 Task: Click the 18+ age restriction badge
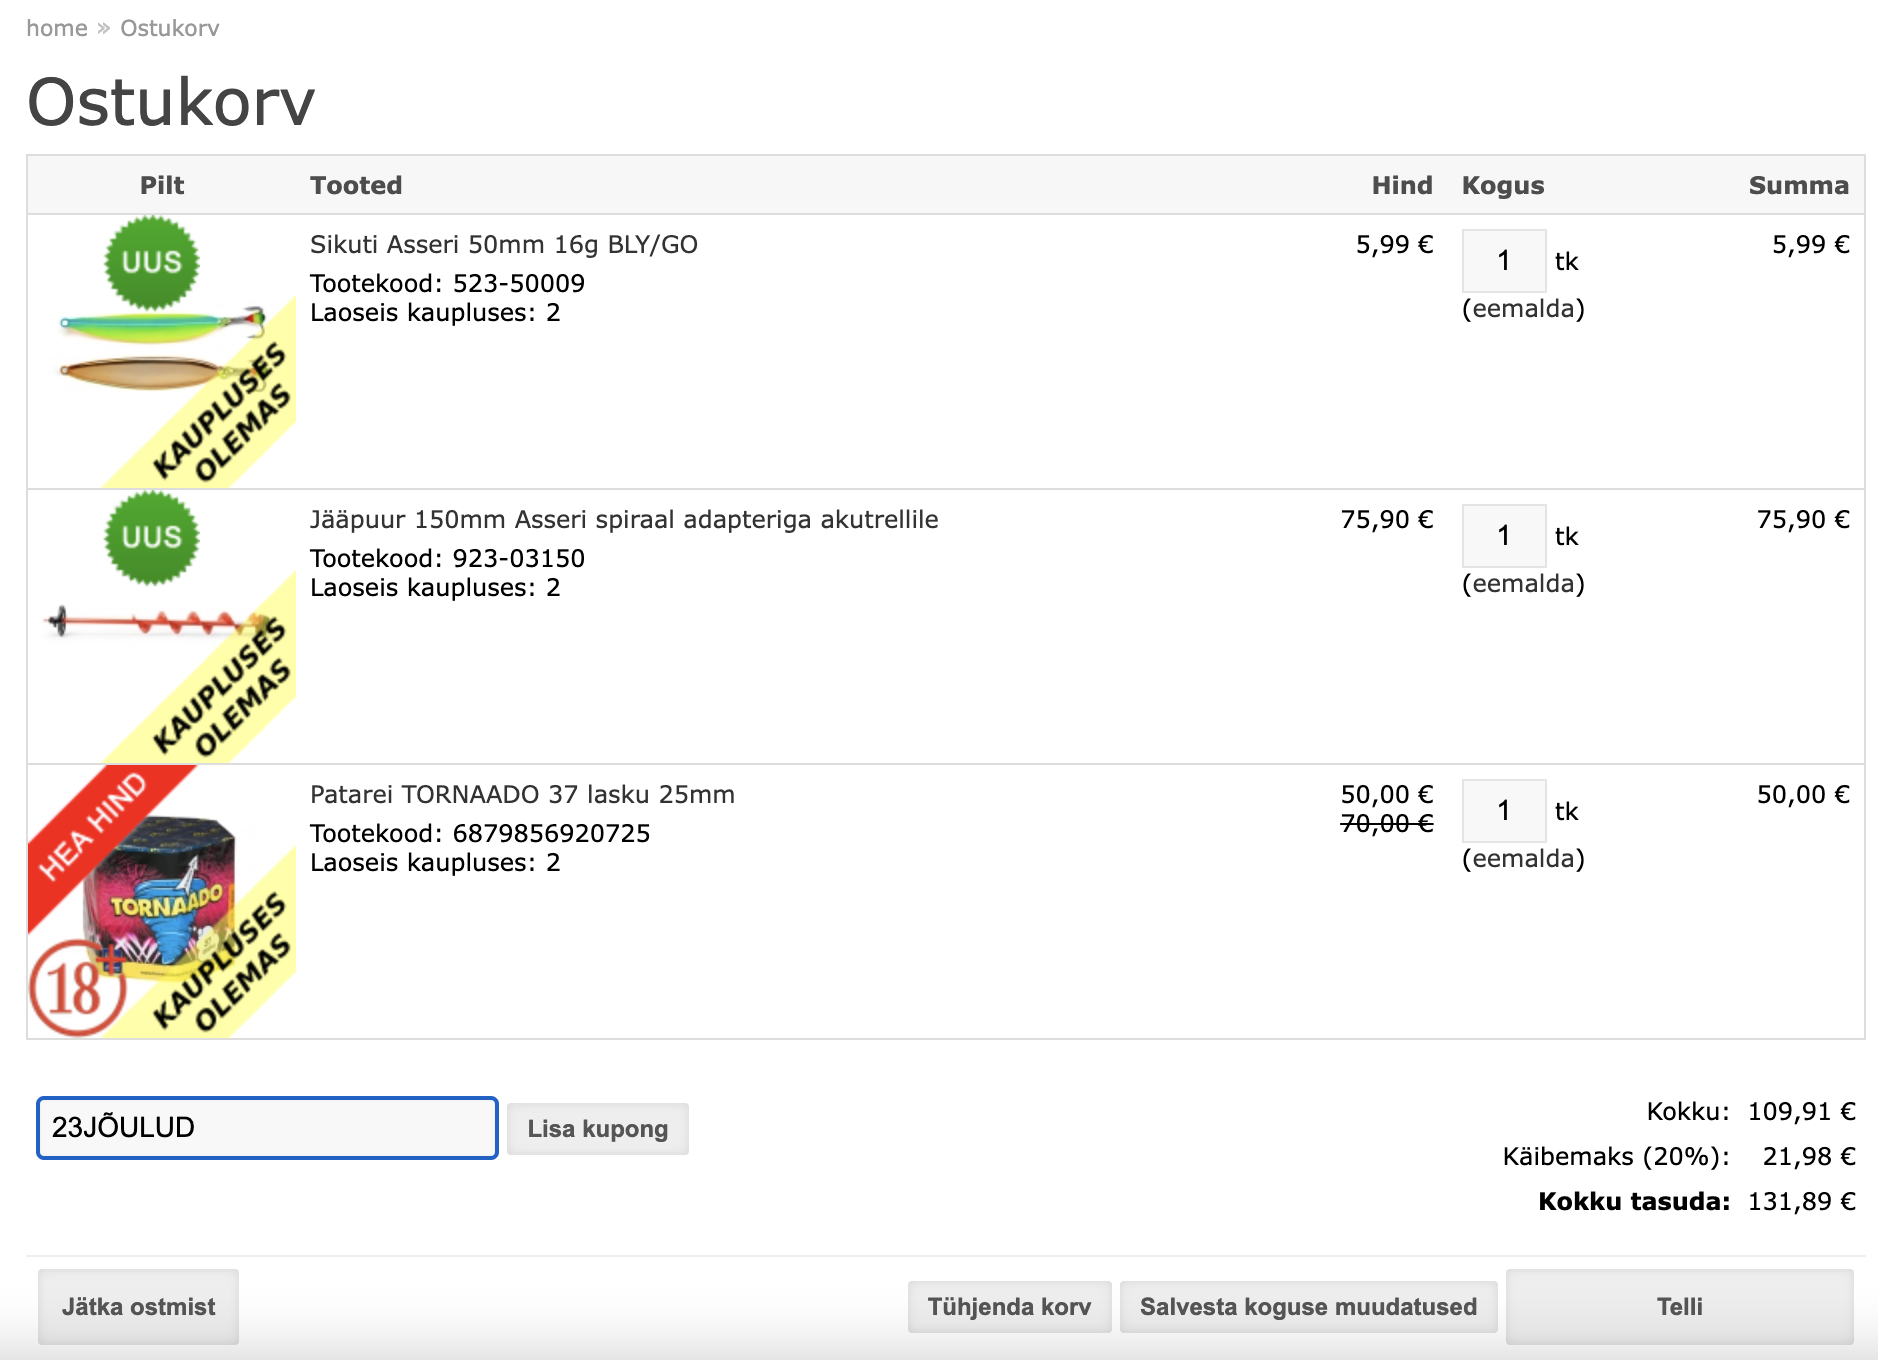(76, 988)
